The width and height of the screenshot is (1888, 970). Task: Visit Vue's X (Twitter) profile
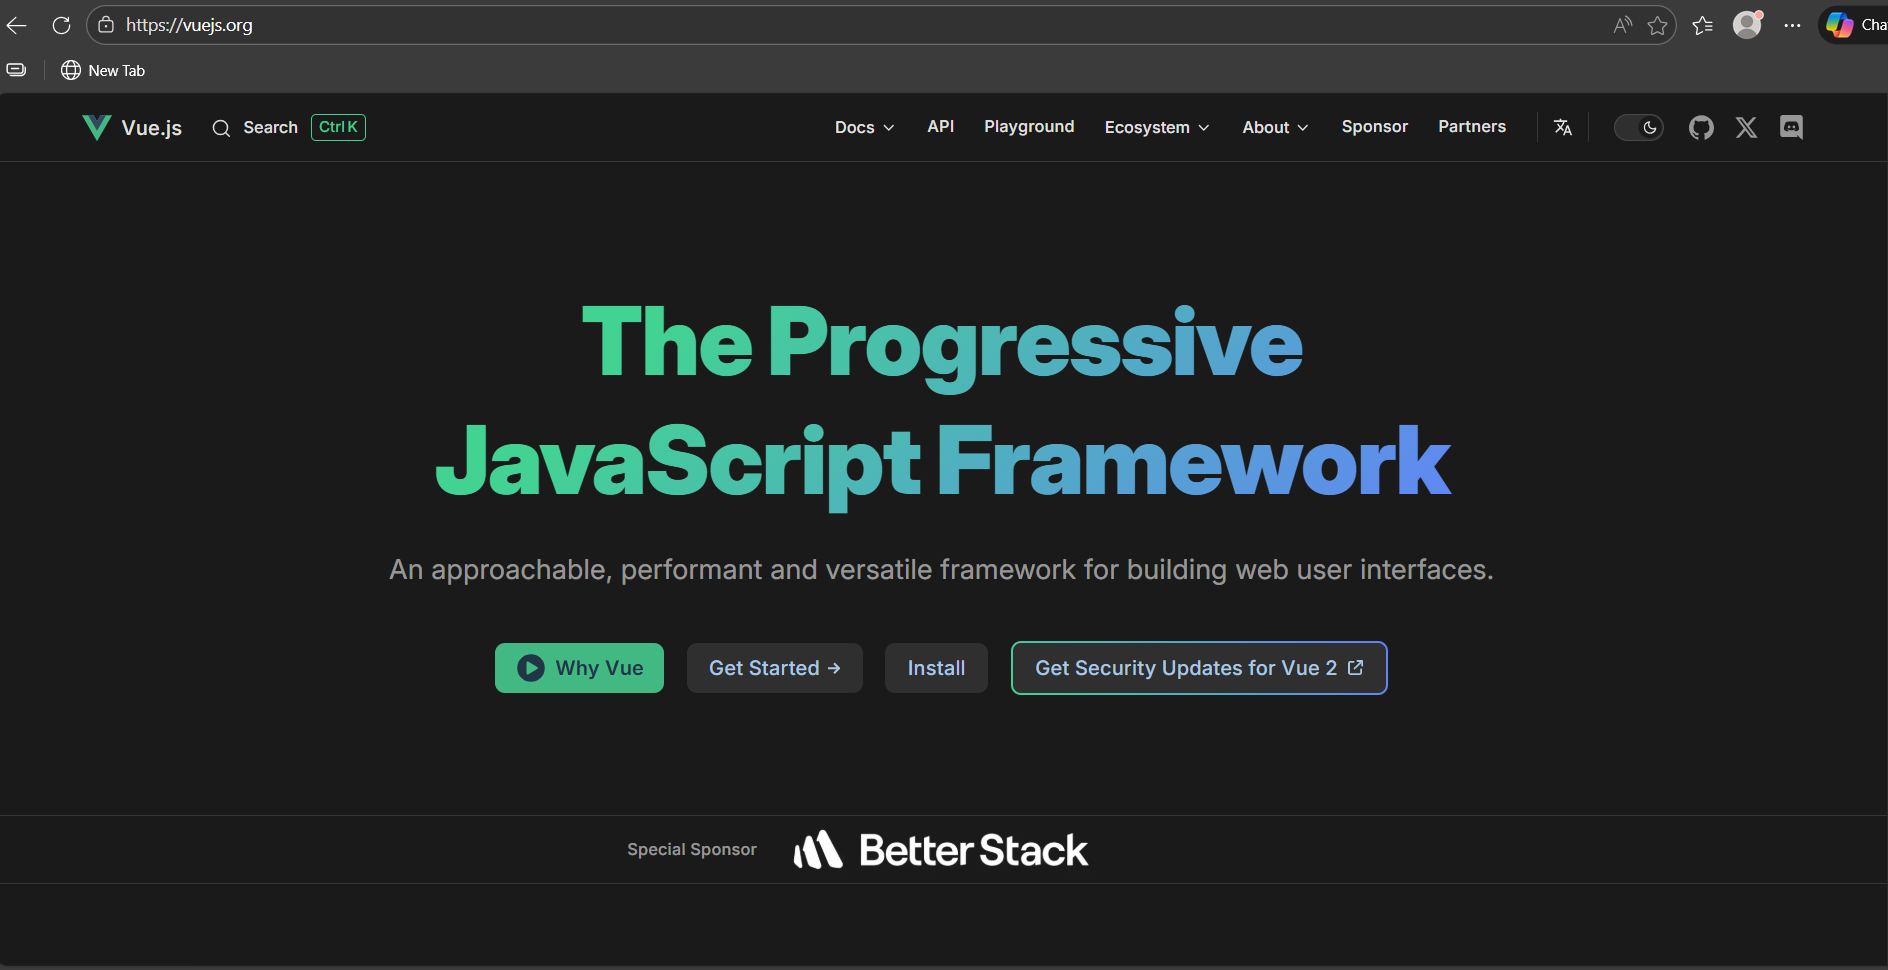tap(1746, 127)
